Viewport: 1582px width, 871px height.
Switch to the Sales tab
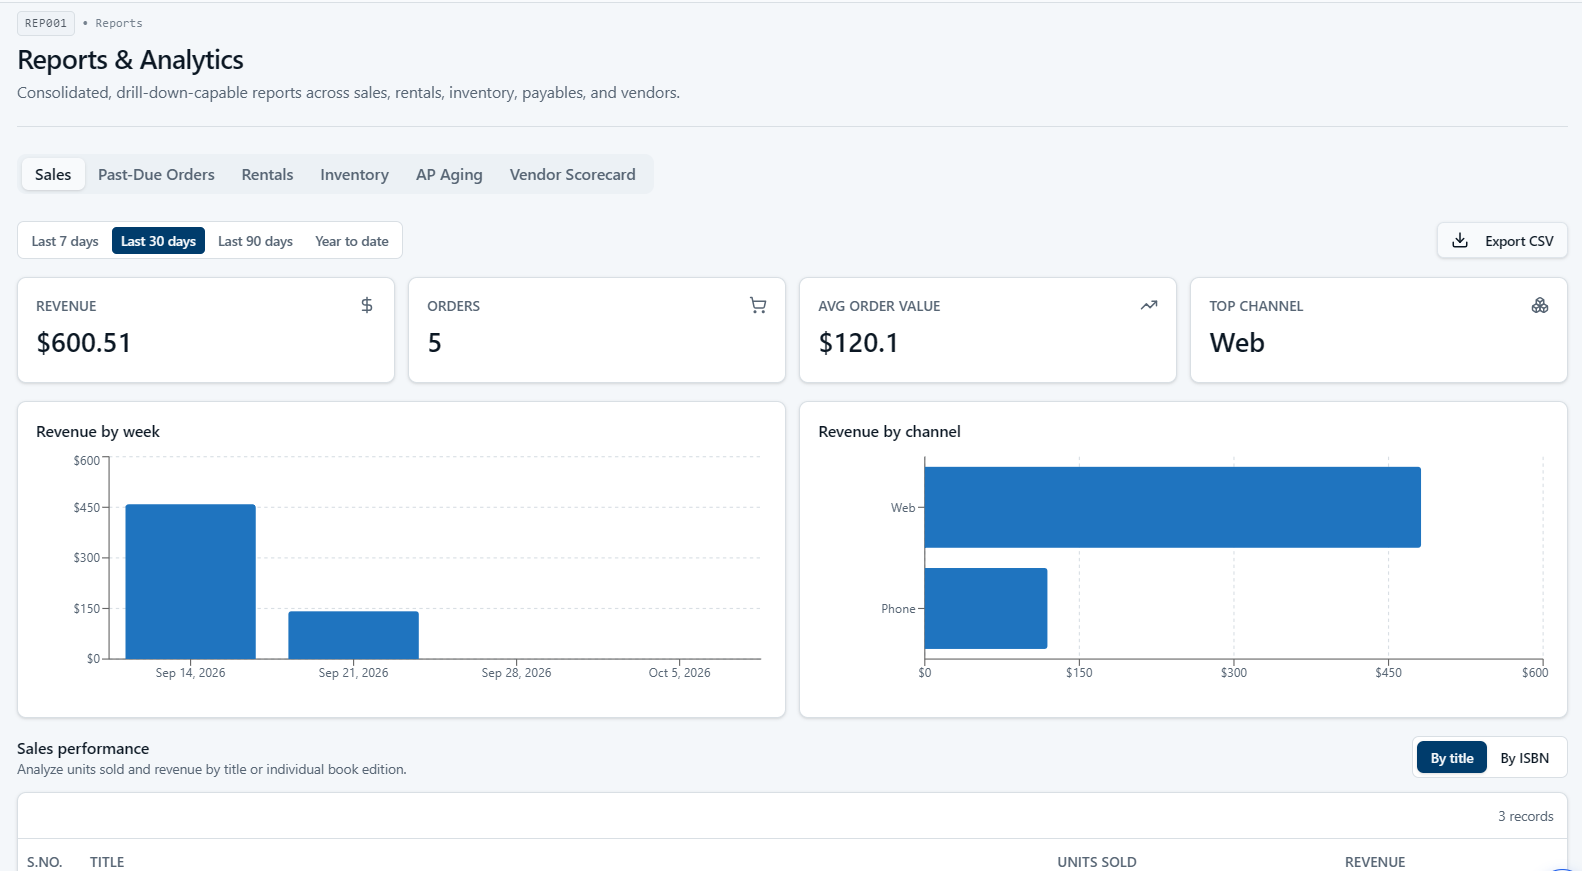click(53, 174)
